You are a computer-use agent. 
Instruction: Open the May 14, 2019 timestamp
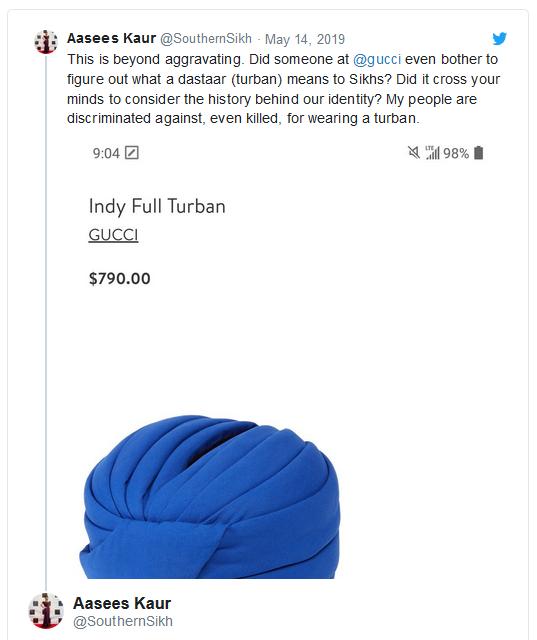305,39
